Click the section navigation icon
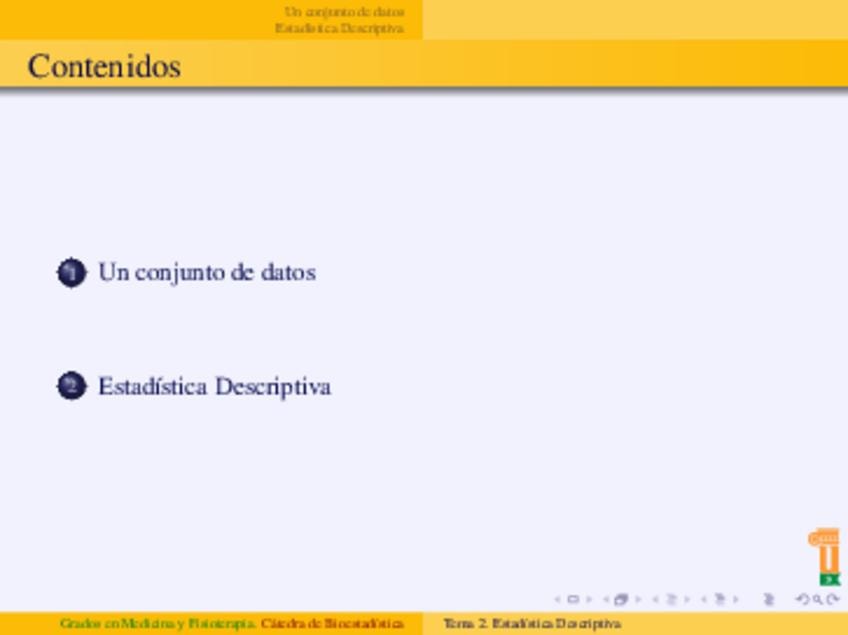The height and width of the screenshot is (635, 848). (x=720, y=599)
